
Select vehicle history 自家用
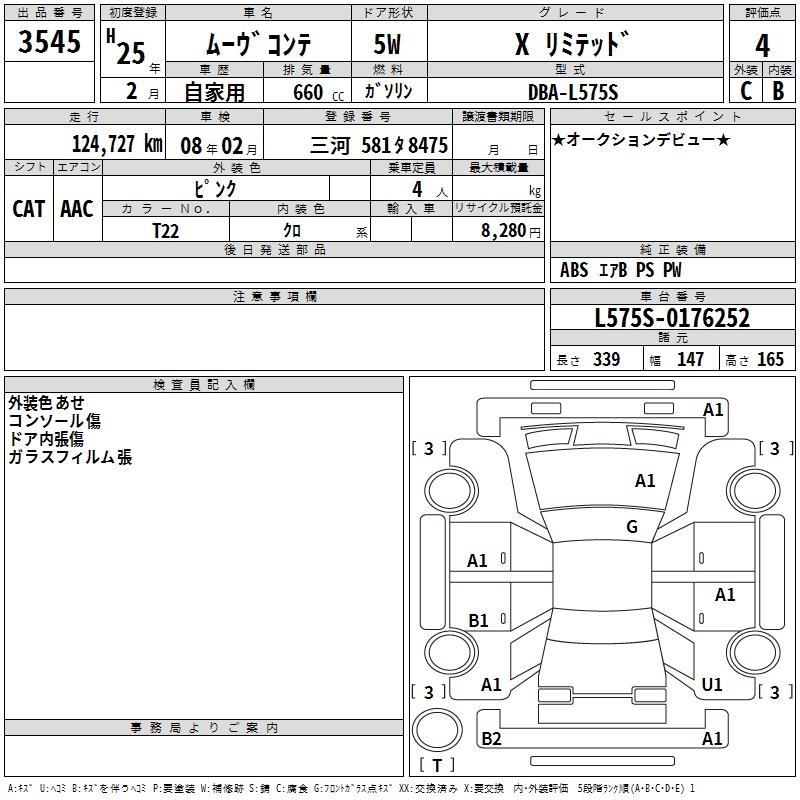coord(214,92)
